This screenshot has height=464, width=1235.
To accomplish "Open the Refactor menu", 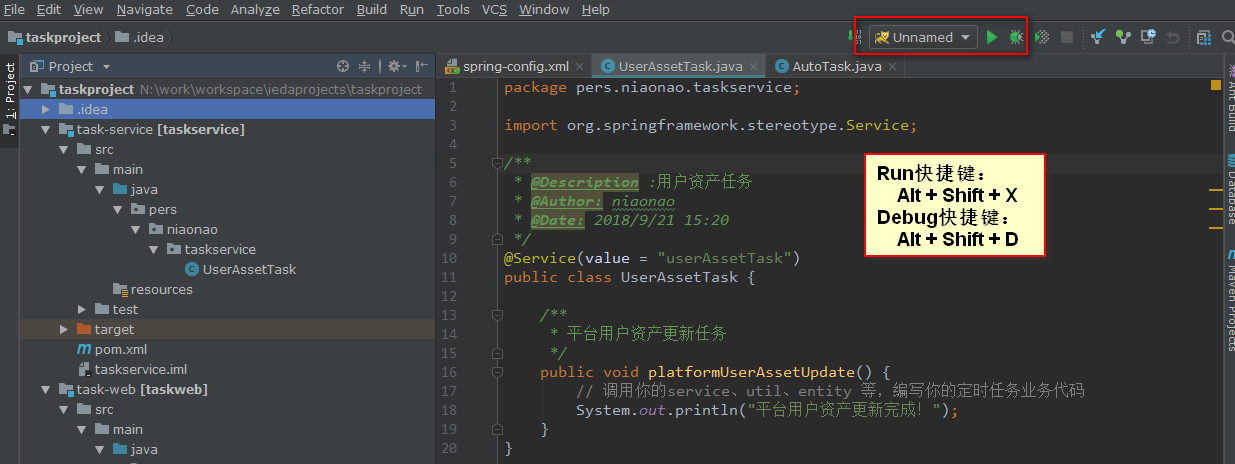I will click(317, 9).
